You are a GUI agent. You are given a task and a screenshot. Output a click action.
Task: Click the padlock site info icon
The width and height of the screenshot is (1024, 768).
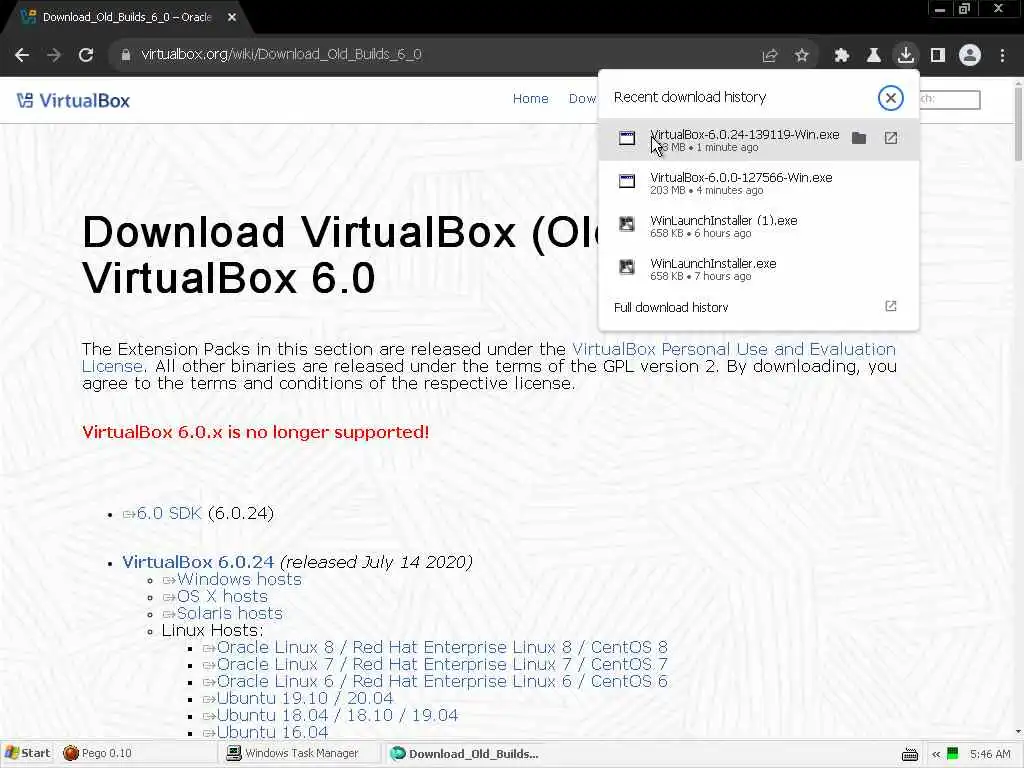pos(126,55)
